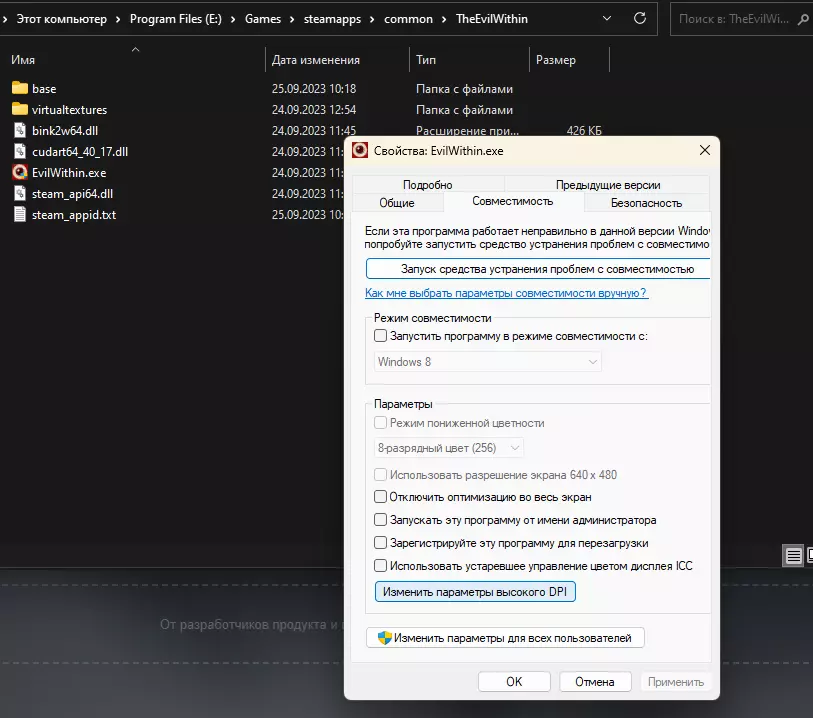Screen dimensions: 813x718
Task: Click the Отмена button
Action: coord(595,681)
